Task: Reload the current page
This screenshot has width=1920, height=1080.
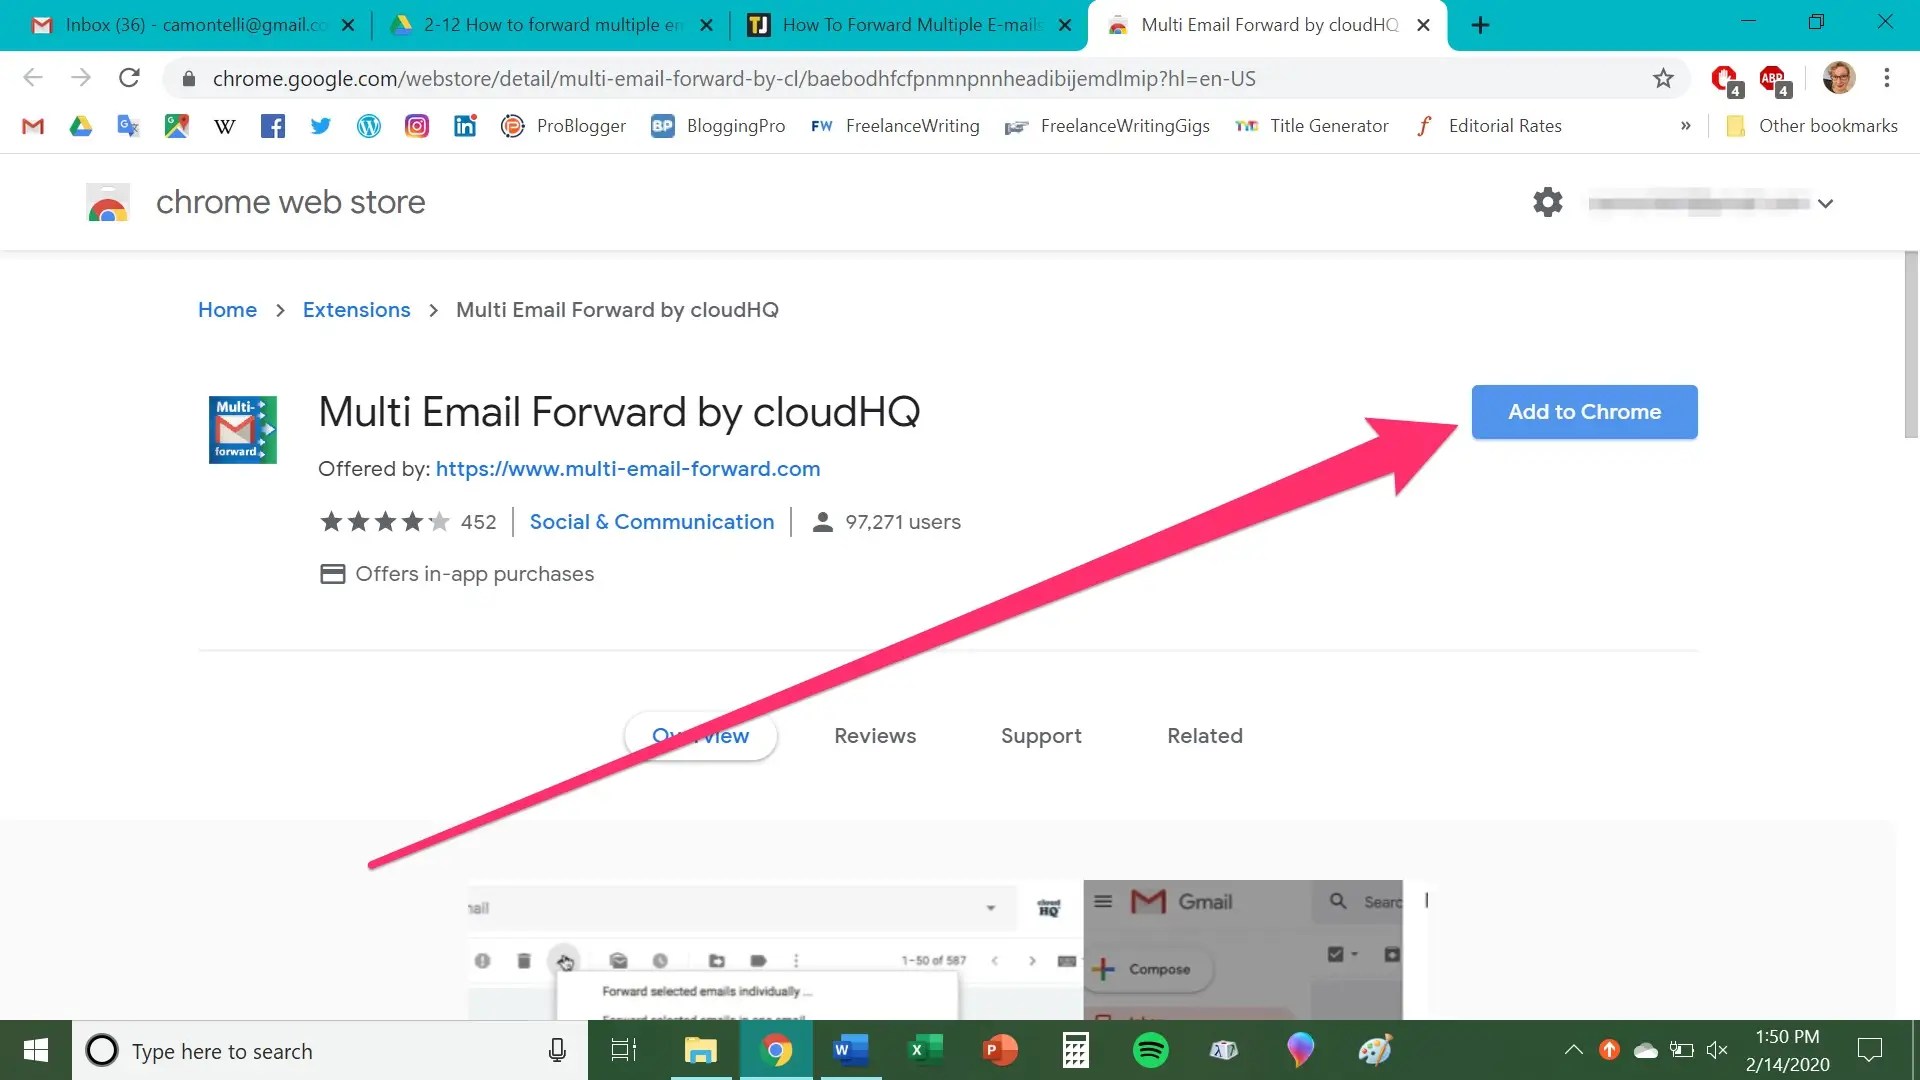Action: click(129, 78)
